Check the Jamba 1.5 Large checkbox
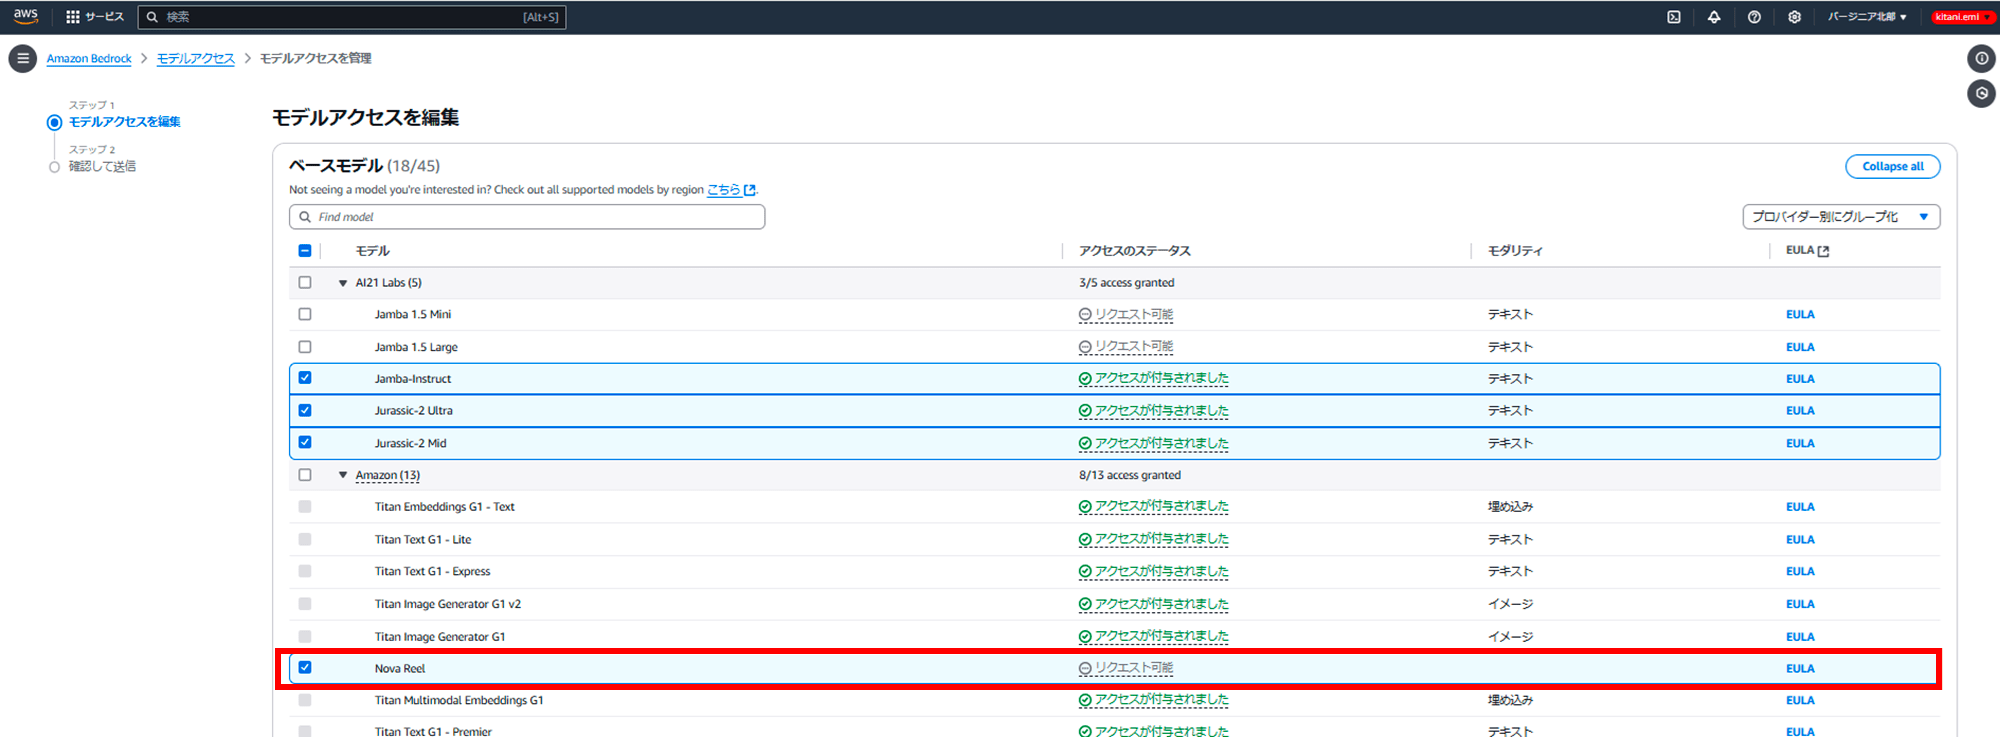This screenshot has width=2000, height=737. (305, 347)
